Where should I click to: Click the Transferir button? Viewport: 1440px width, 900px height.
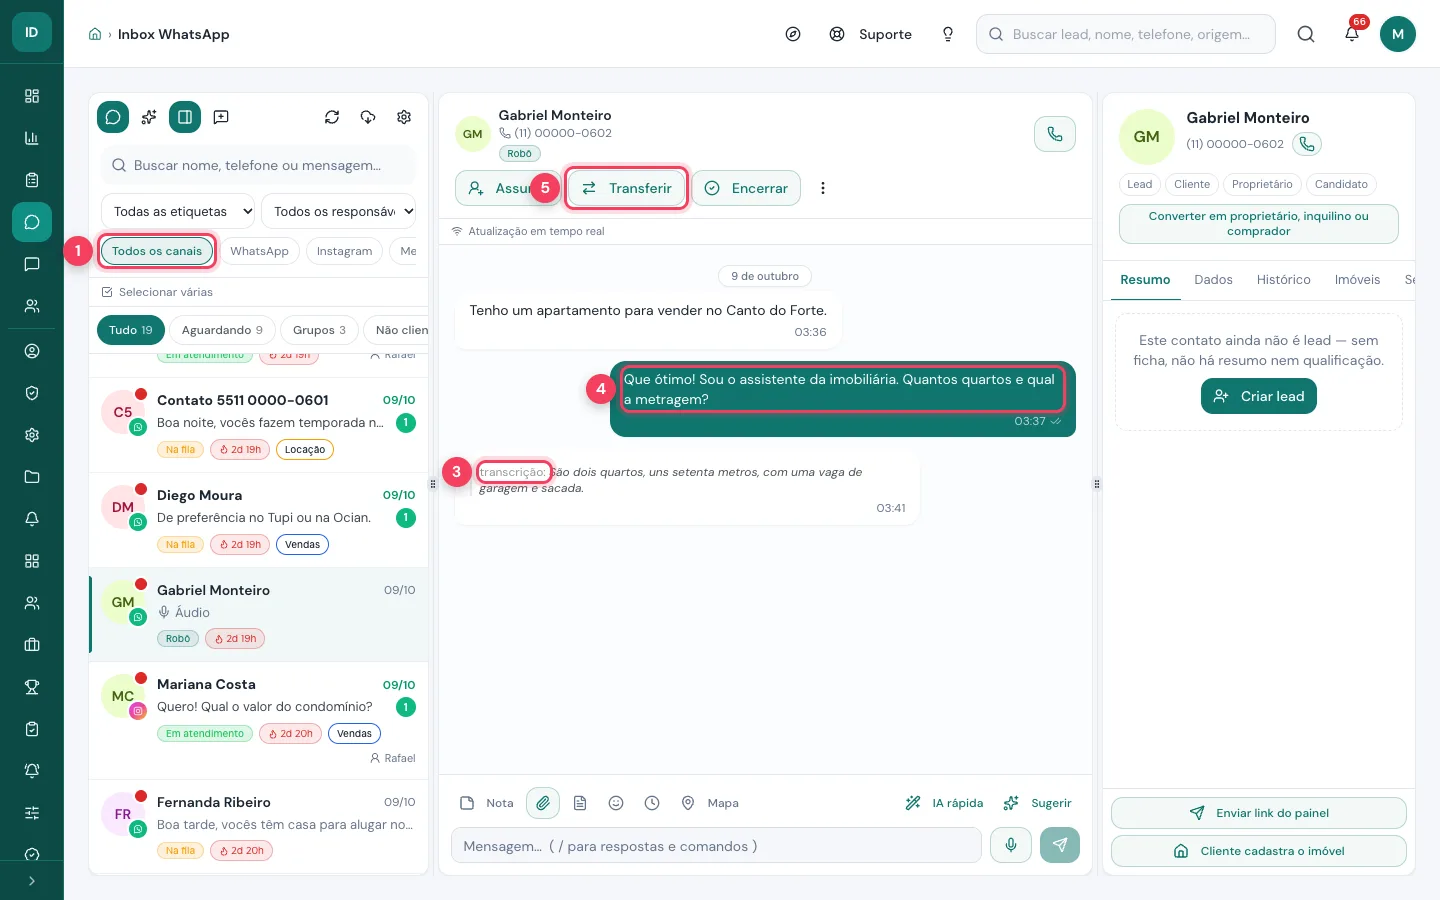627,188
